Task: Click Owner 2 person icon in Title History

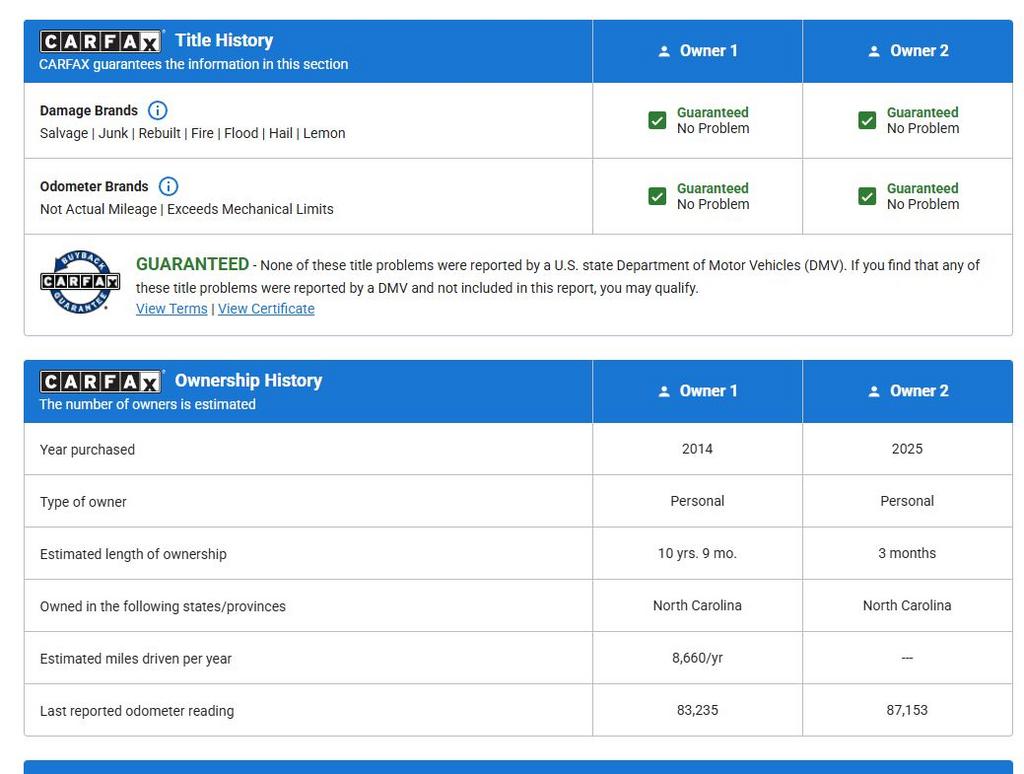Action: [874, 52]
